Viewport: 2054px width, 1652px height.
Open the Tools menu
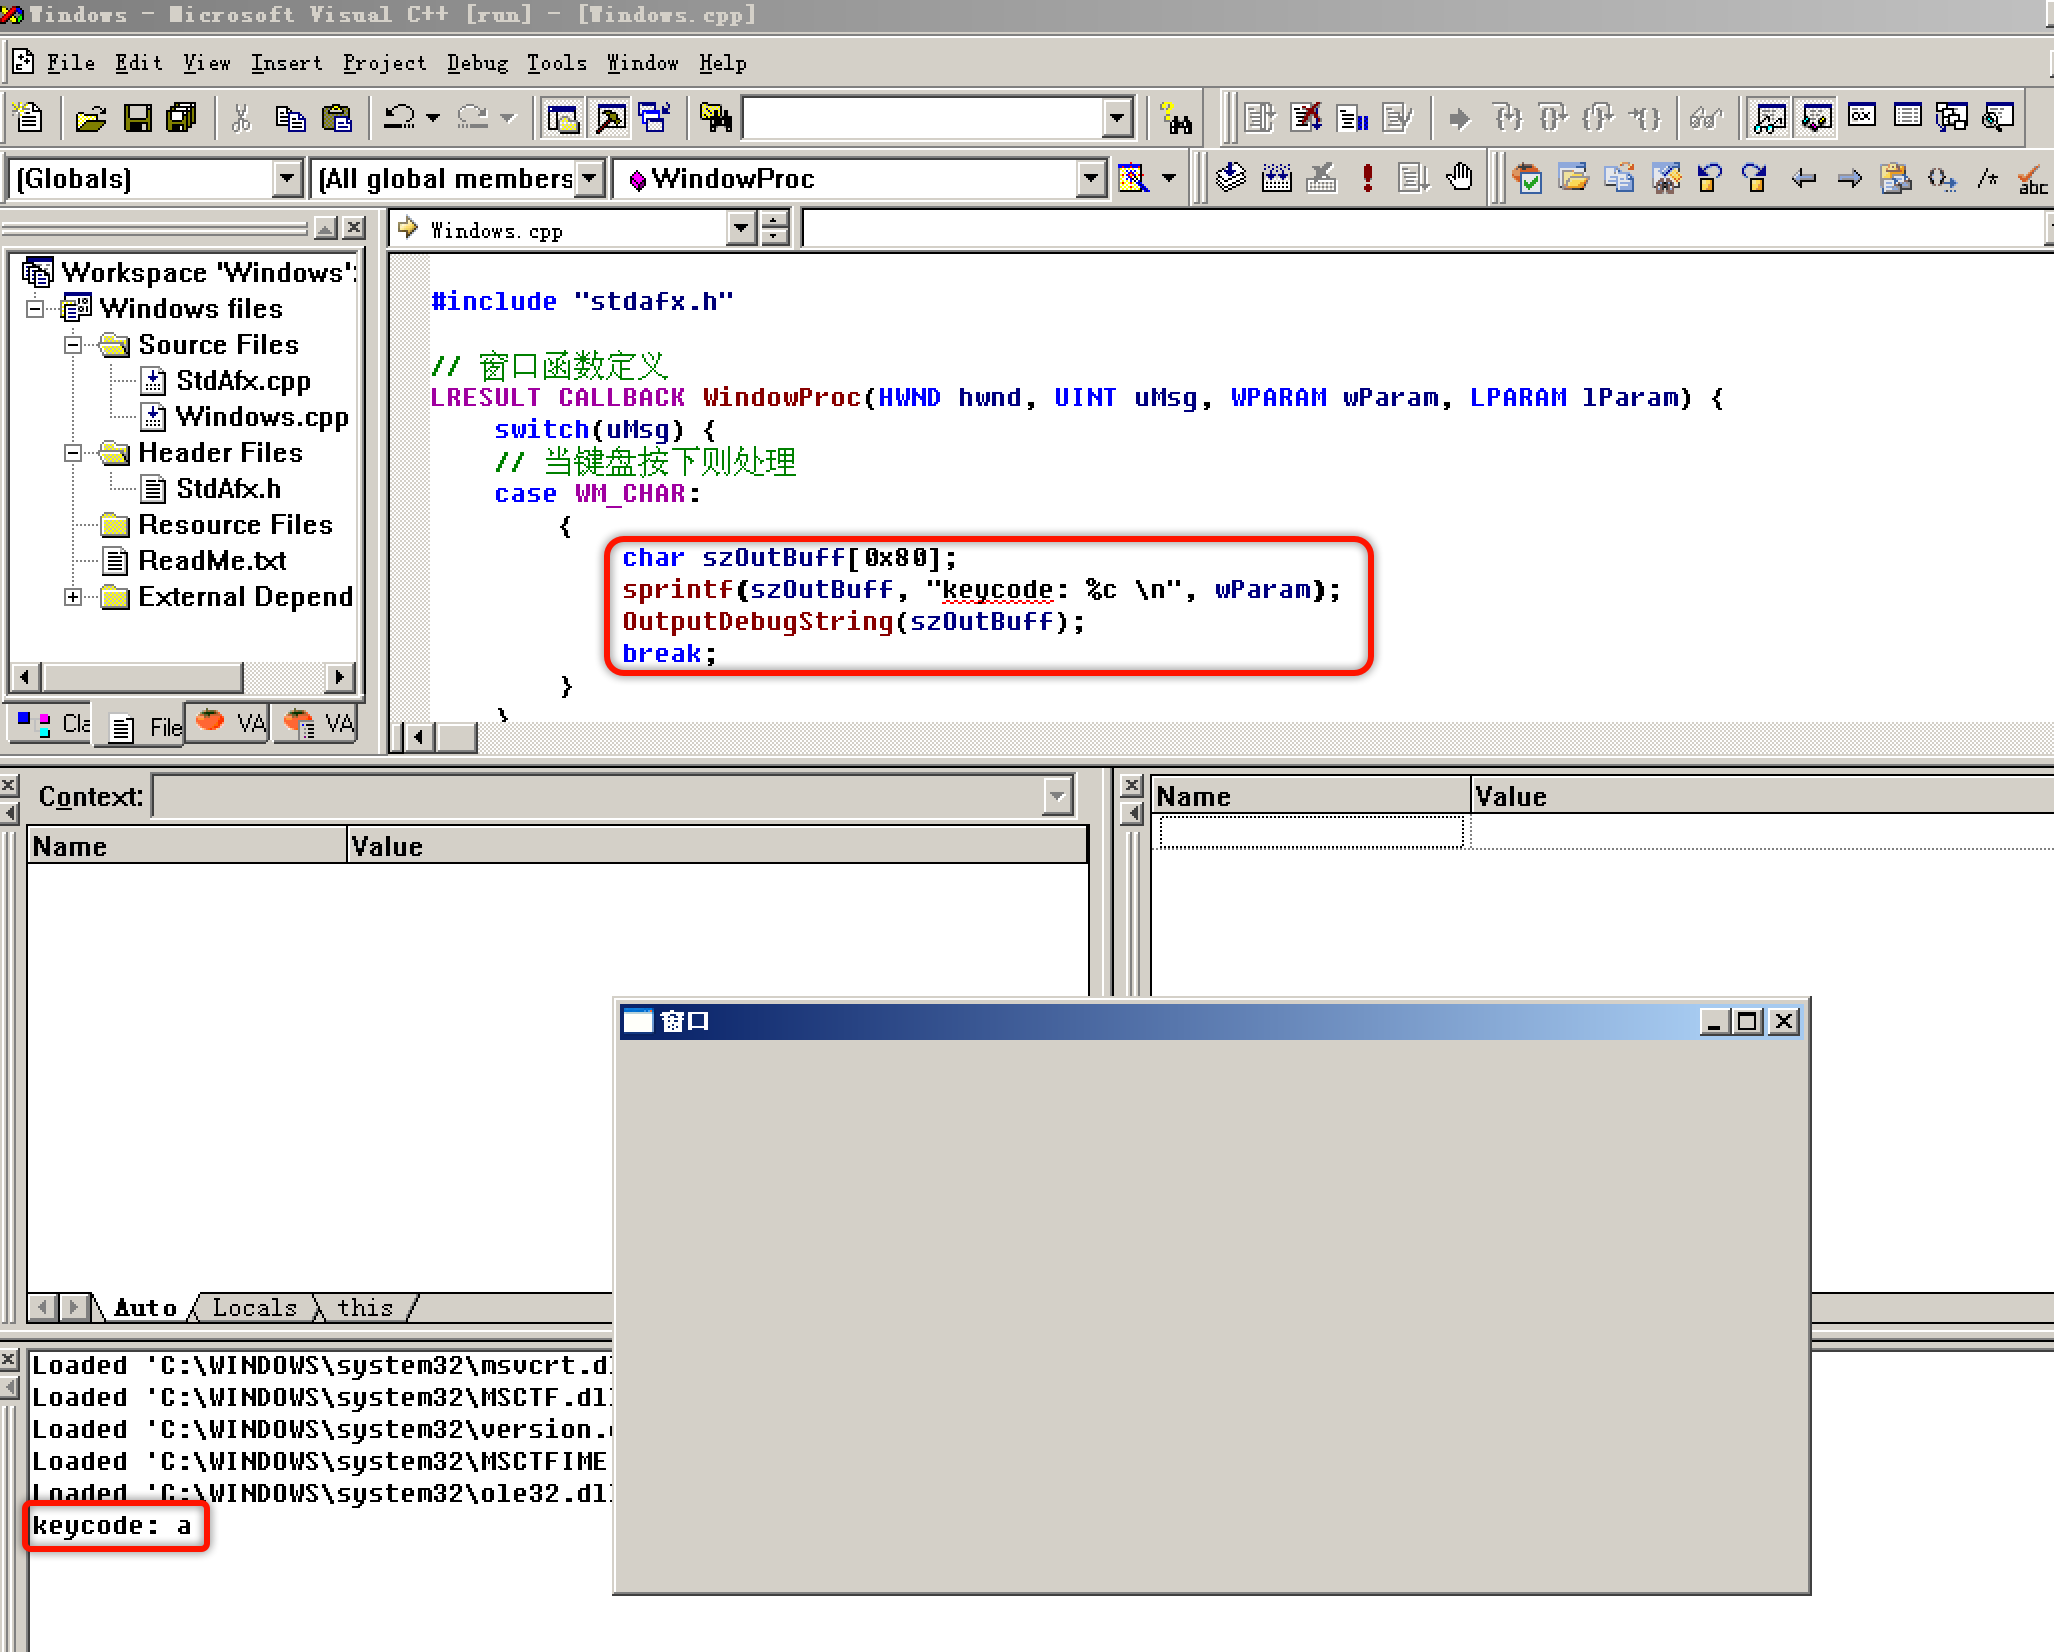point(556,63)
